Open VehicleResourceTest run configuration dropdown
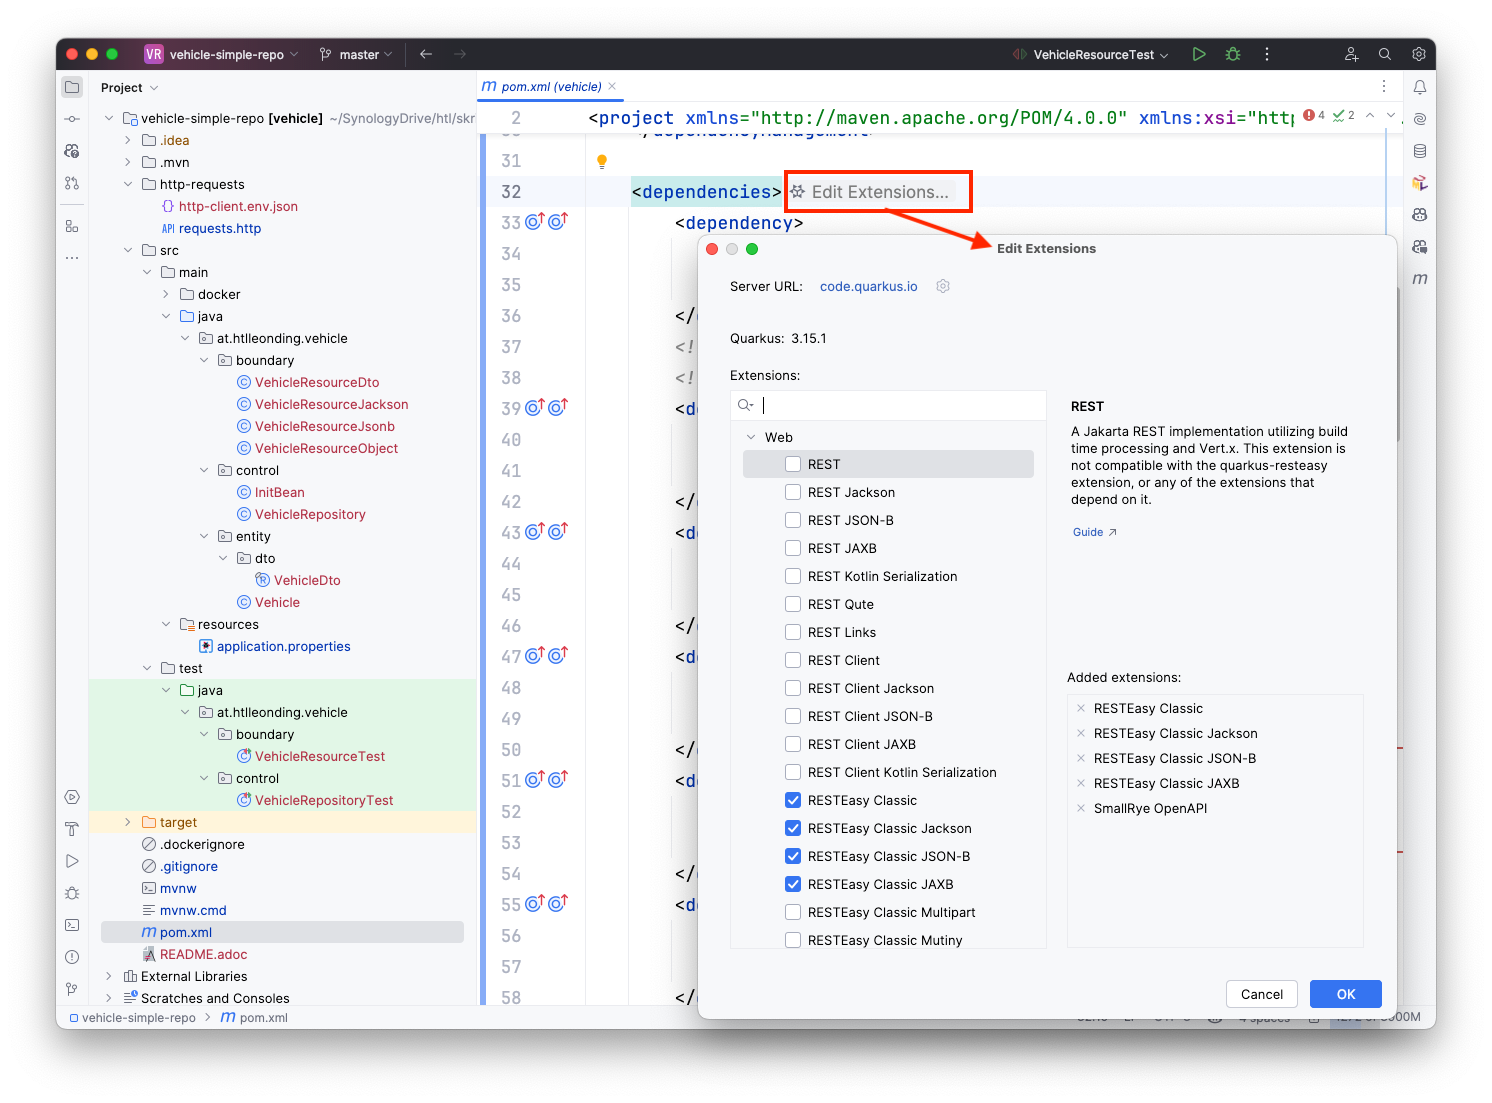 [1090, 54]
